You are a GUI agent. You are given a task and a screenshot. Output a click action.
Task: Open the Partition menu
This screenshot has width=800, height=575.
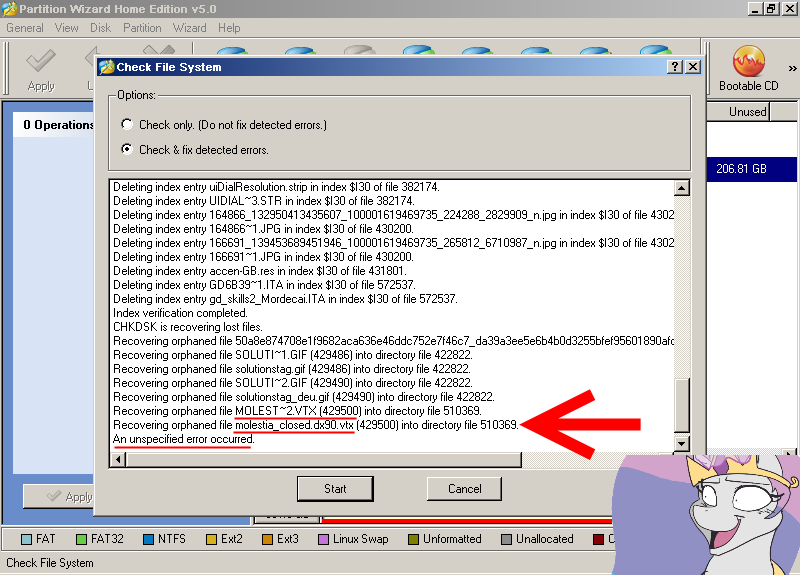142,28
